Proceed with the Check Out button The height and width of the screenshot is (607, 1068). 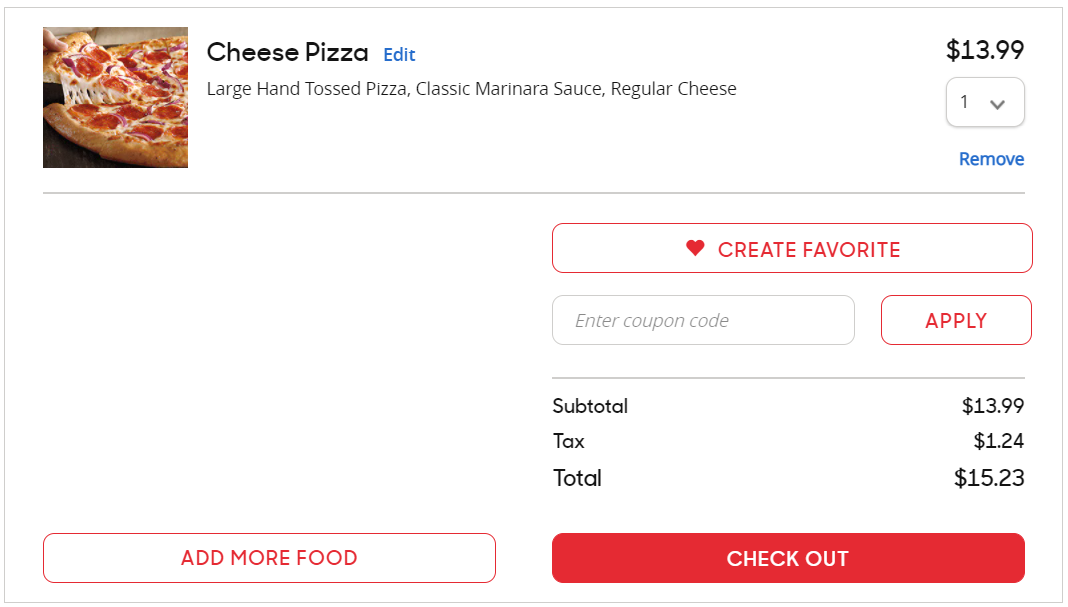click(787, 558)
